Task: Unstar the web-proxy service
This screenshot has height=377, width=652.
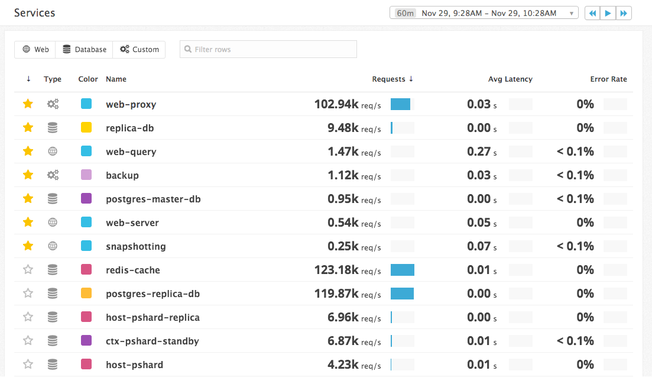Action: 28,103
